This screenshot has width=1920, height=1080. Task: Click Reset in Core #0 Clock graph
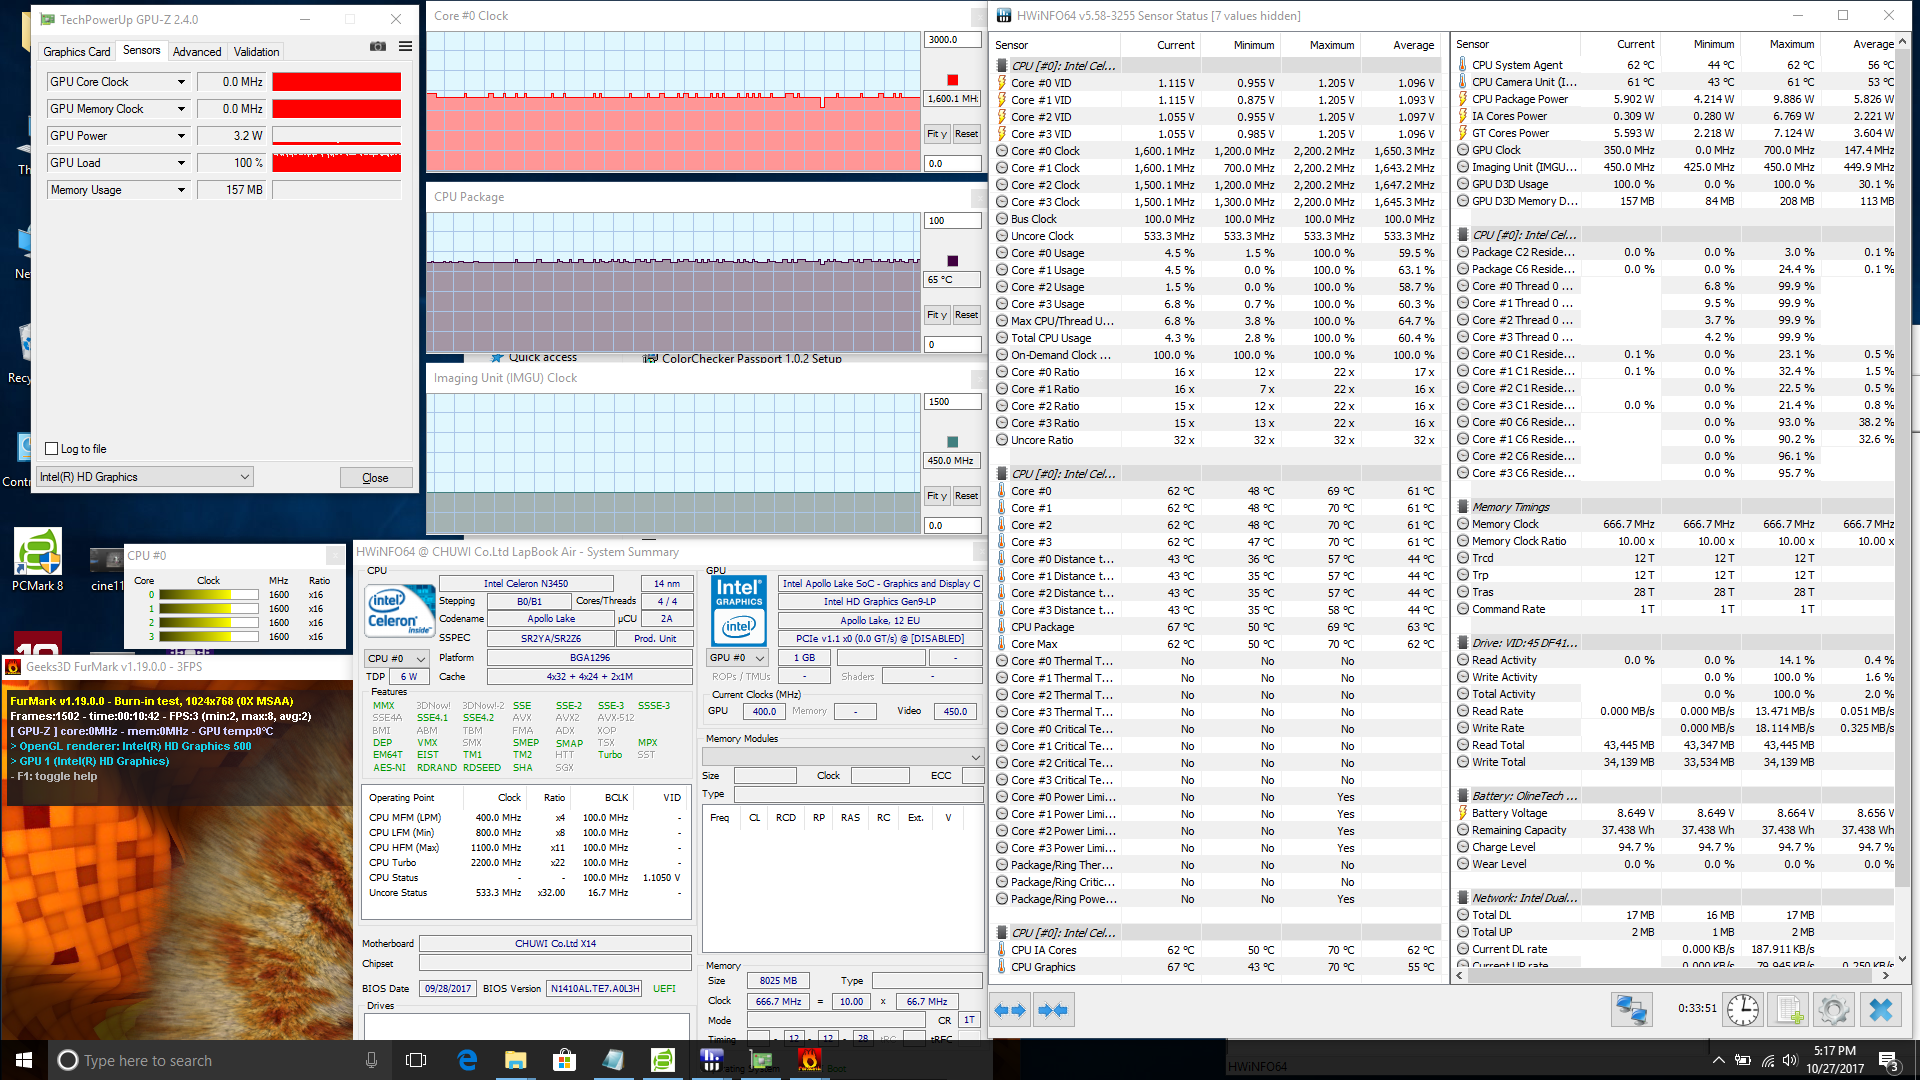tap(966, 133)
